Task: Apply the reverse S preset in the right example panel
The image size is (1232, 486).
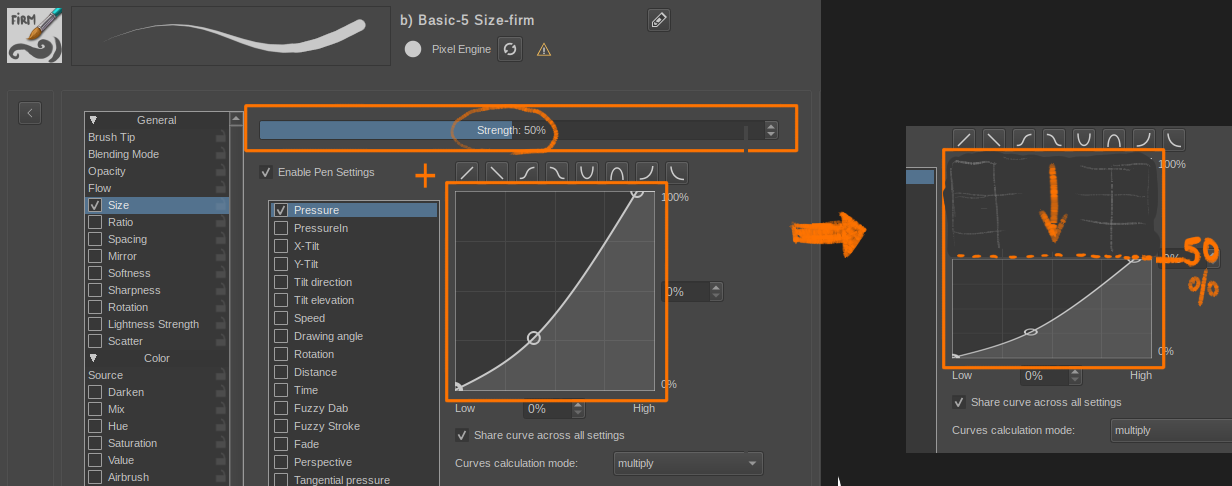Action: (1054, 138)
